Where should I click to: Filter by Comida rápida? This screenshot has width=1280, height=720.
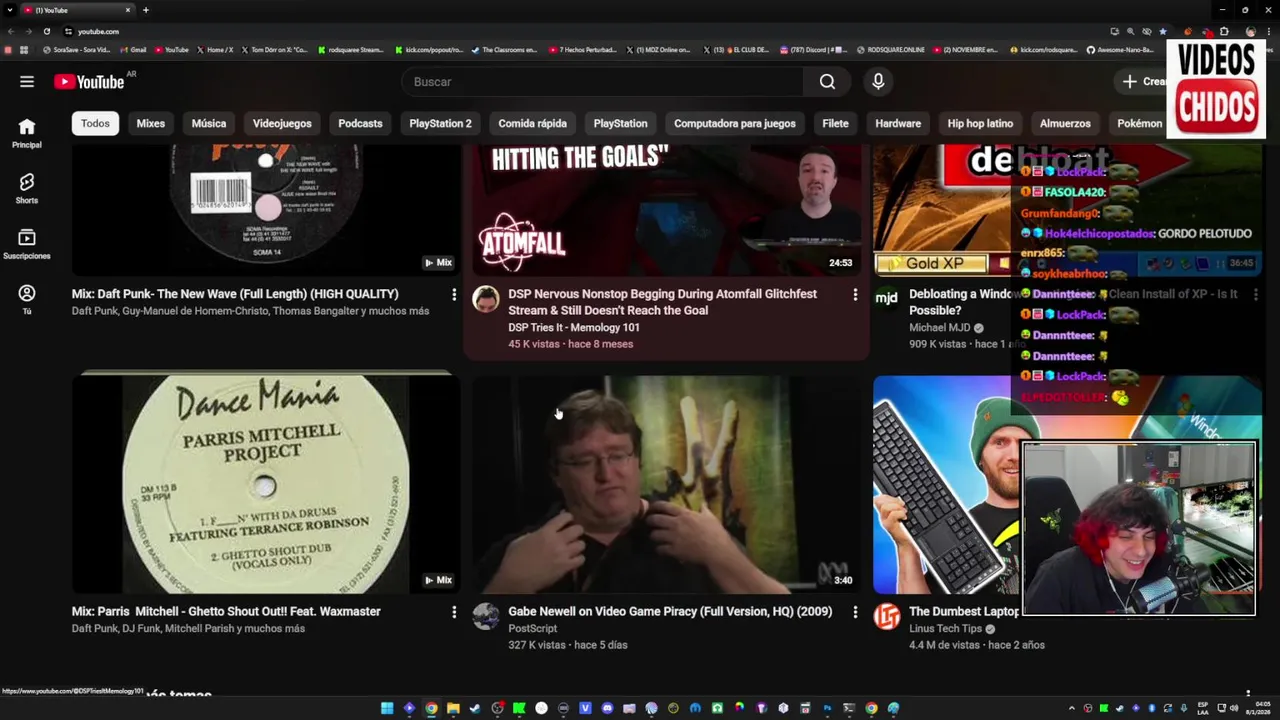point(532,123)
